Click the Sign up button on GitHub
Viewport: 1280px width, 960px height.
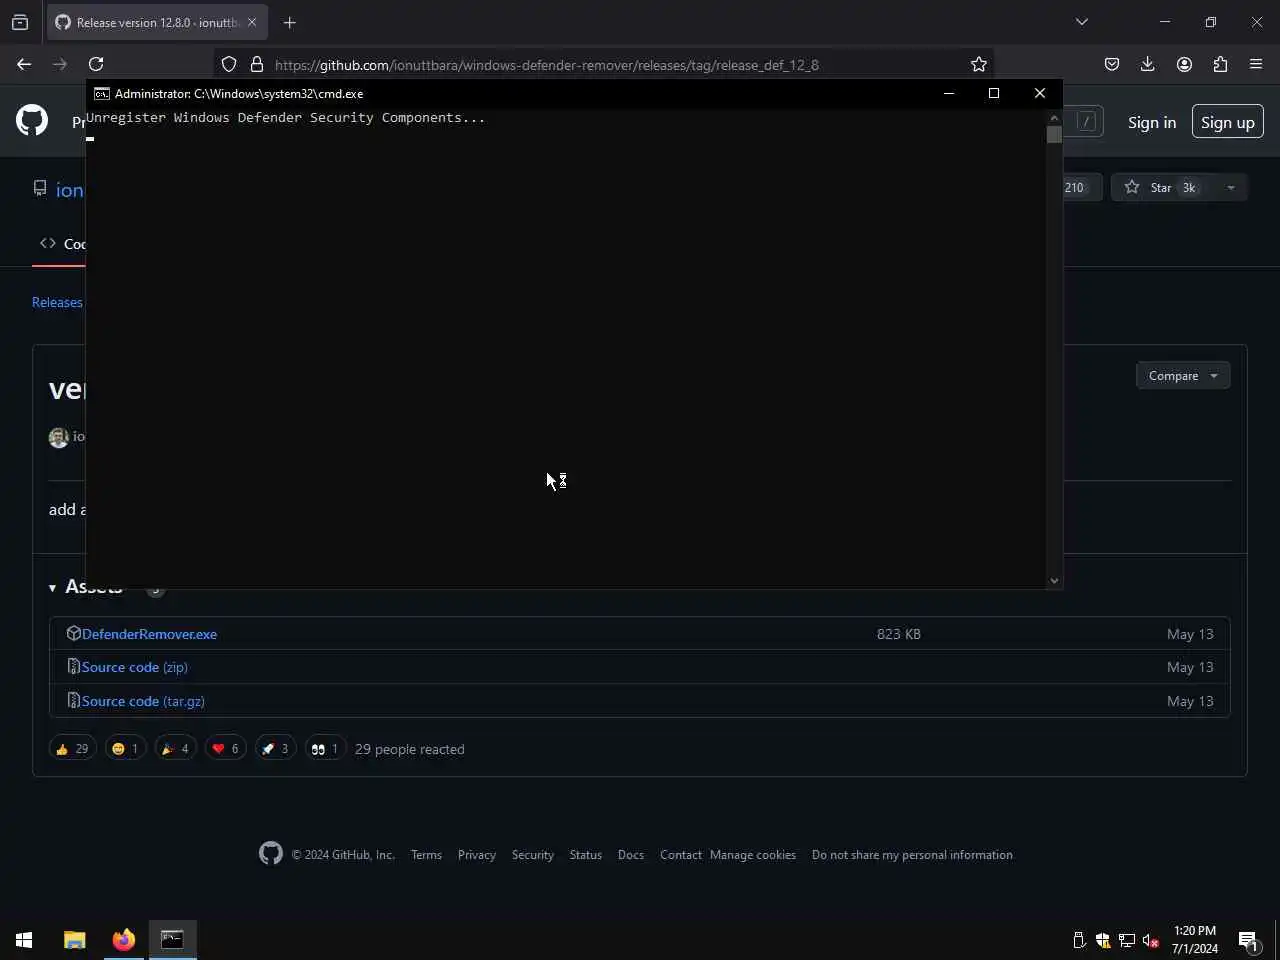1227,122
